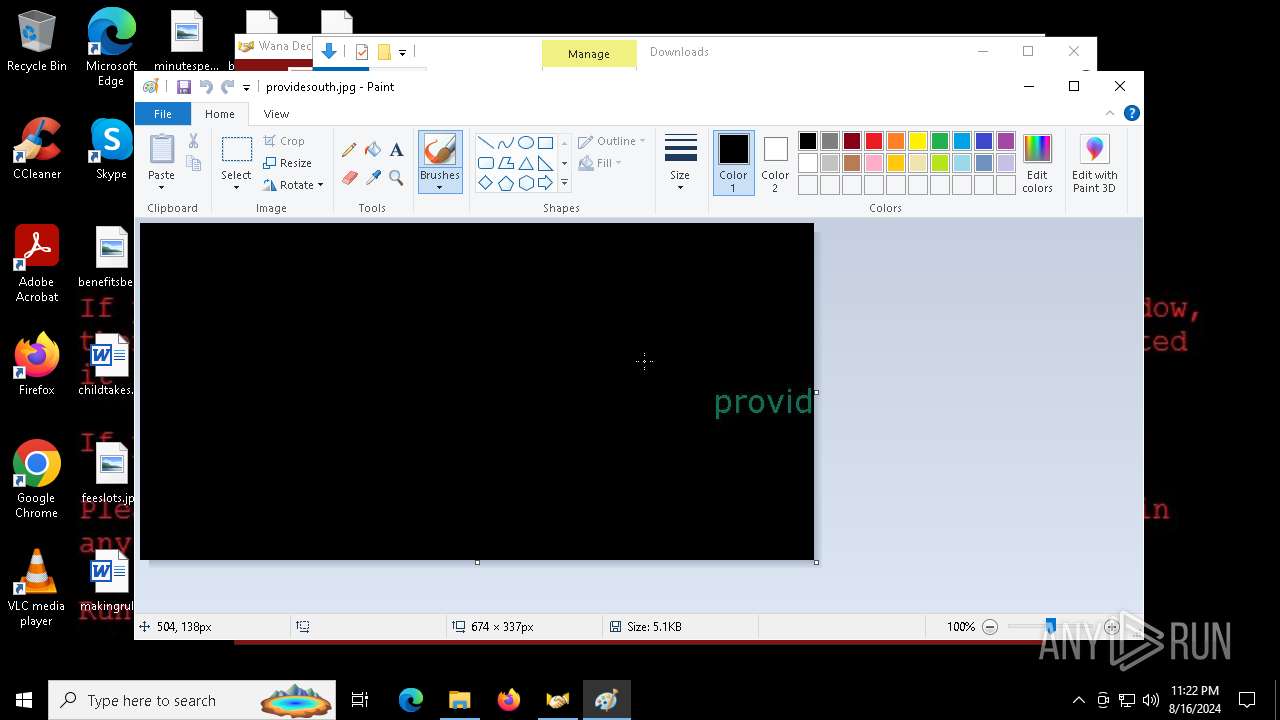Select the Polygon shape

pyautogui.click(x=505, y=163)
